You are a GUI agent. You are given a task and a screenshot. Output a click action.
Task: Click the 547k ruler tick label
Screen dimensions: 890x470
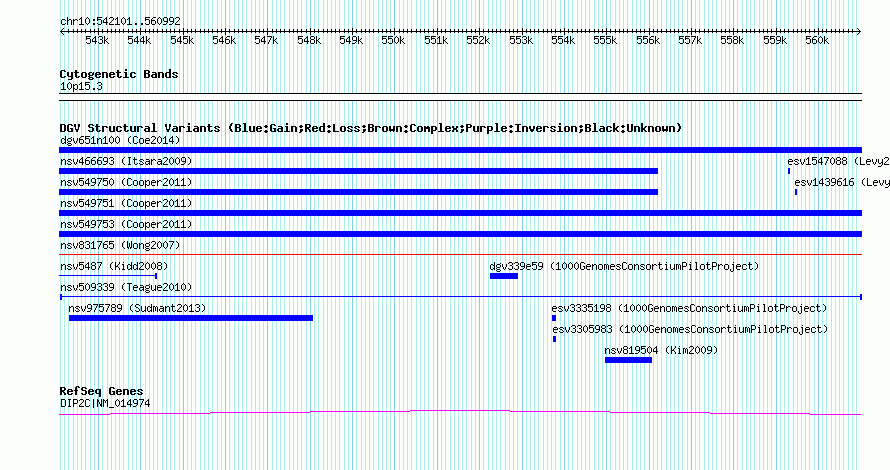tap(266, 40)
